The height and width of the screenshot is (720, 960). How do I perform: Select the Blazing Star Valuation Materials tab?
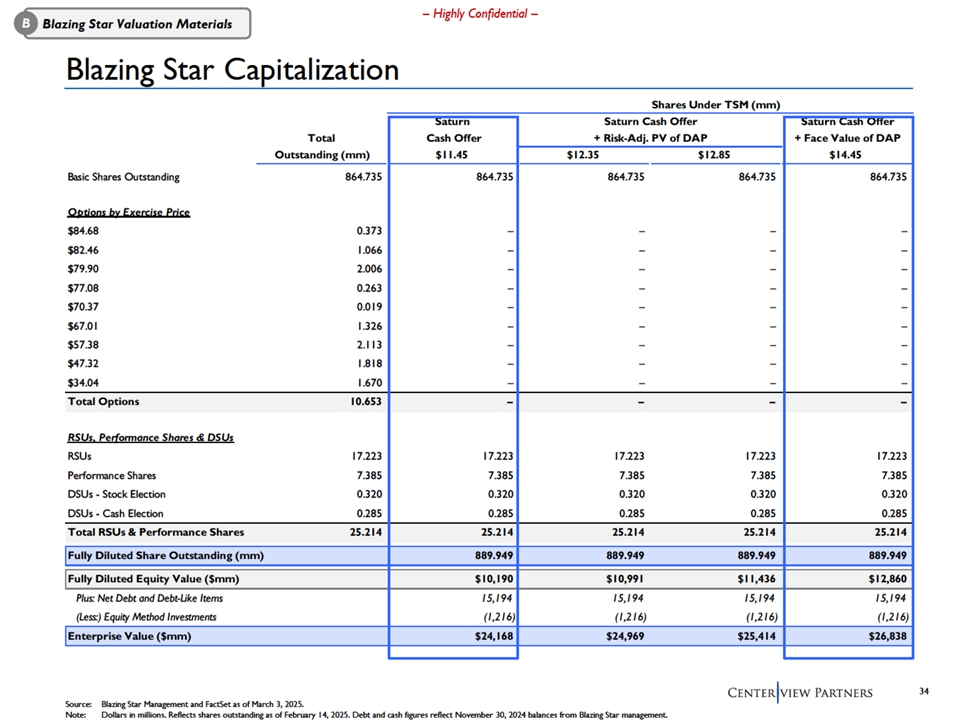[136, 23]
